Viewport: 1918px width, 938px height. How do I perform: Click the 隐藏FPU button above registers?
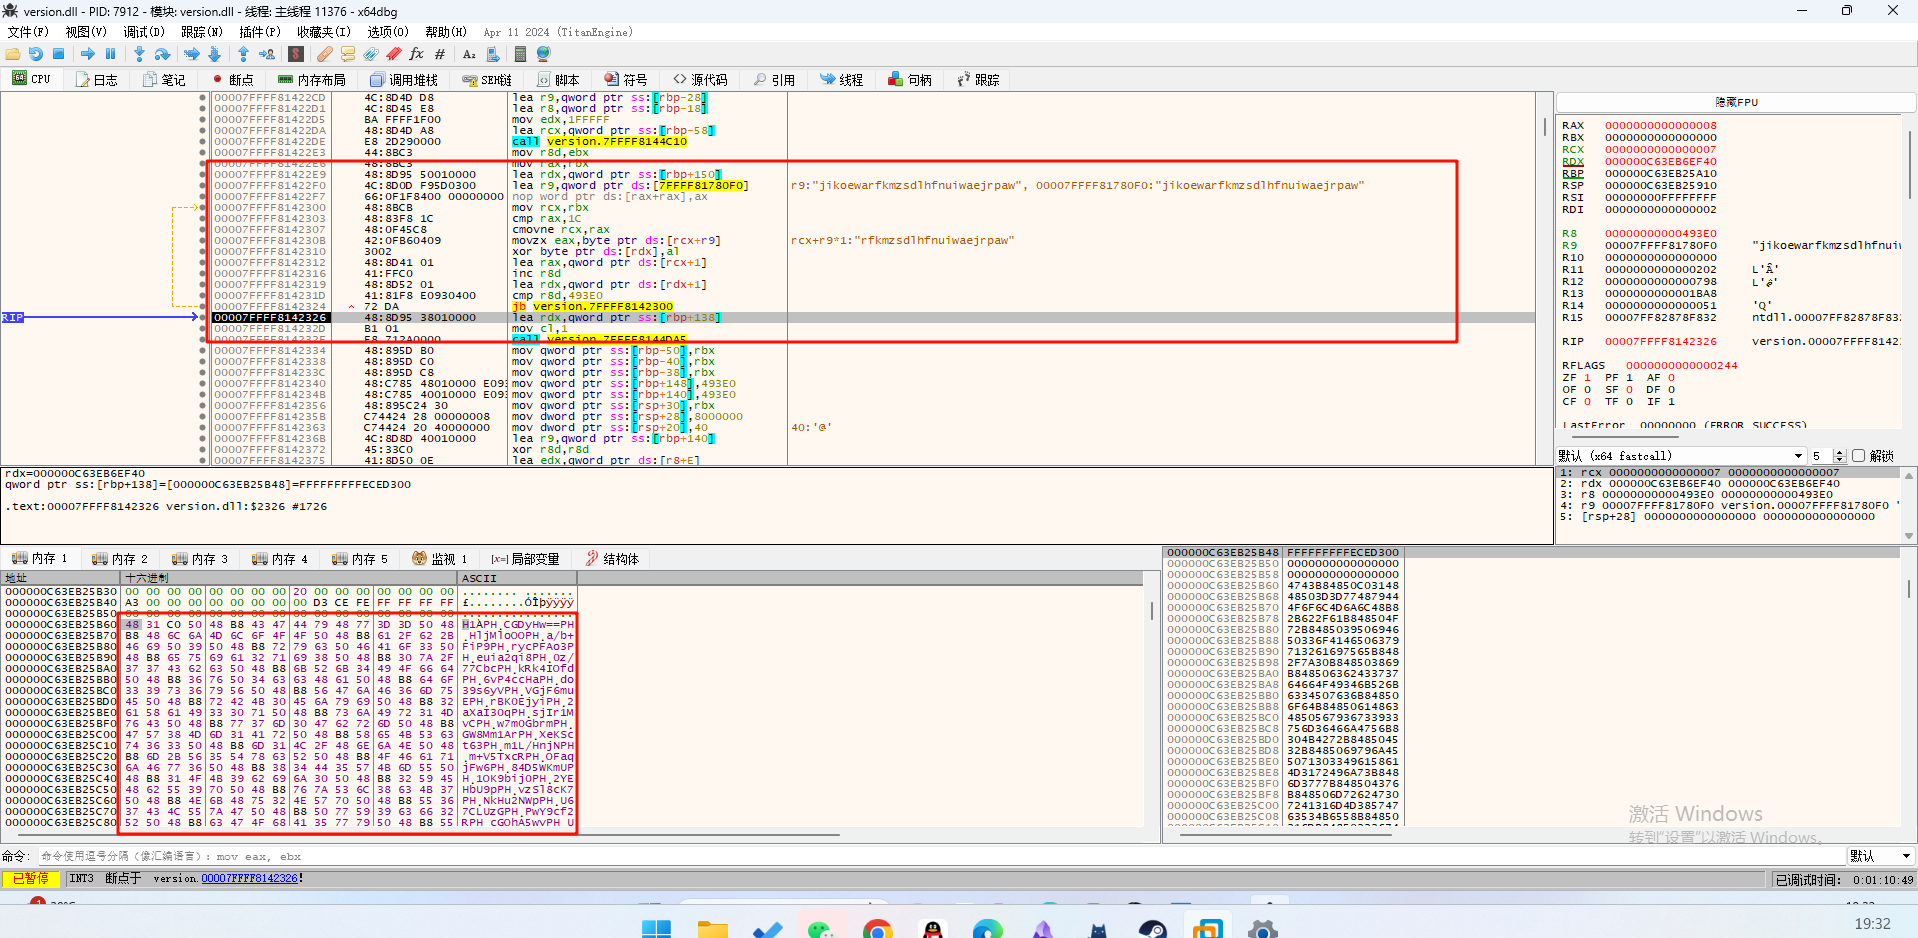coord(1736,102)
